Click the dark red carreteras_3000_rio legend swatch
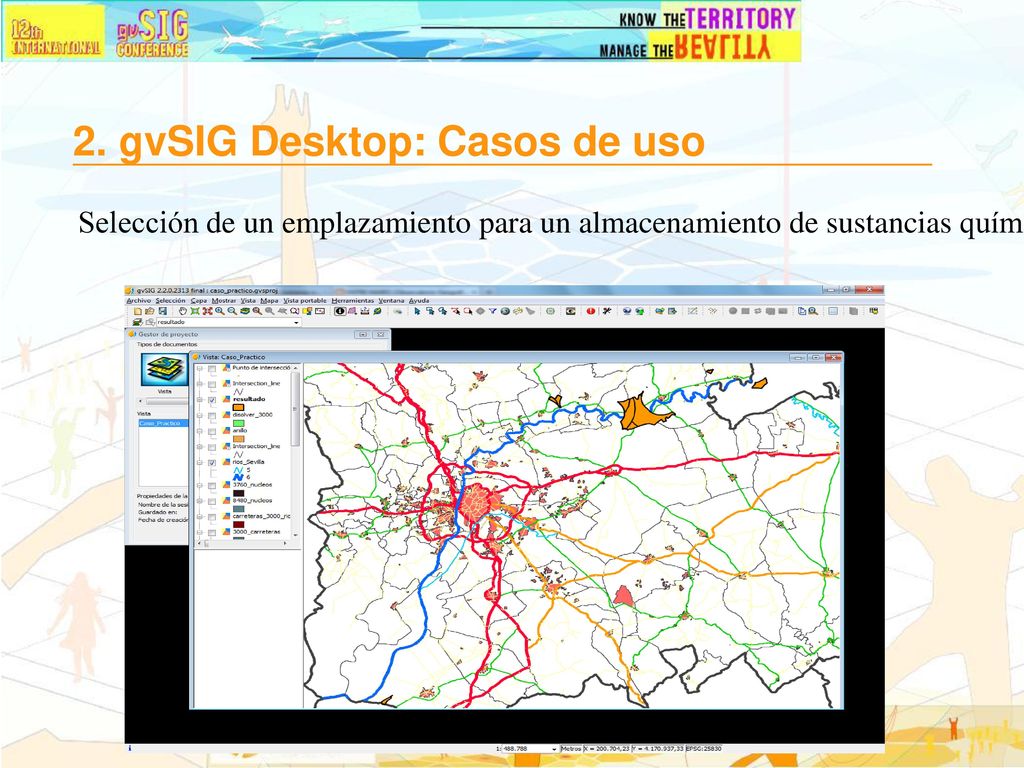 [238, 524]
